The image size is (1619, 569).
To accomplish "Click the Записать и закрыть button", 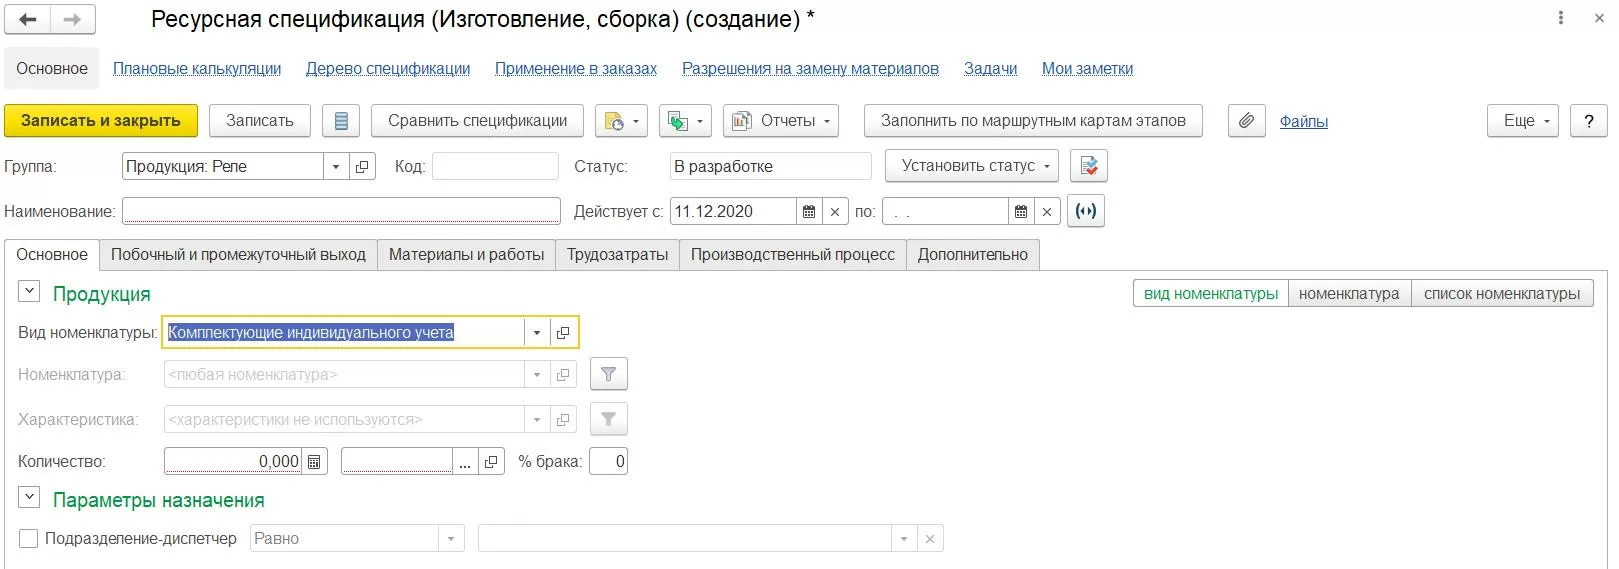I will (101, 121).
